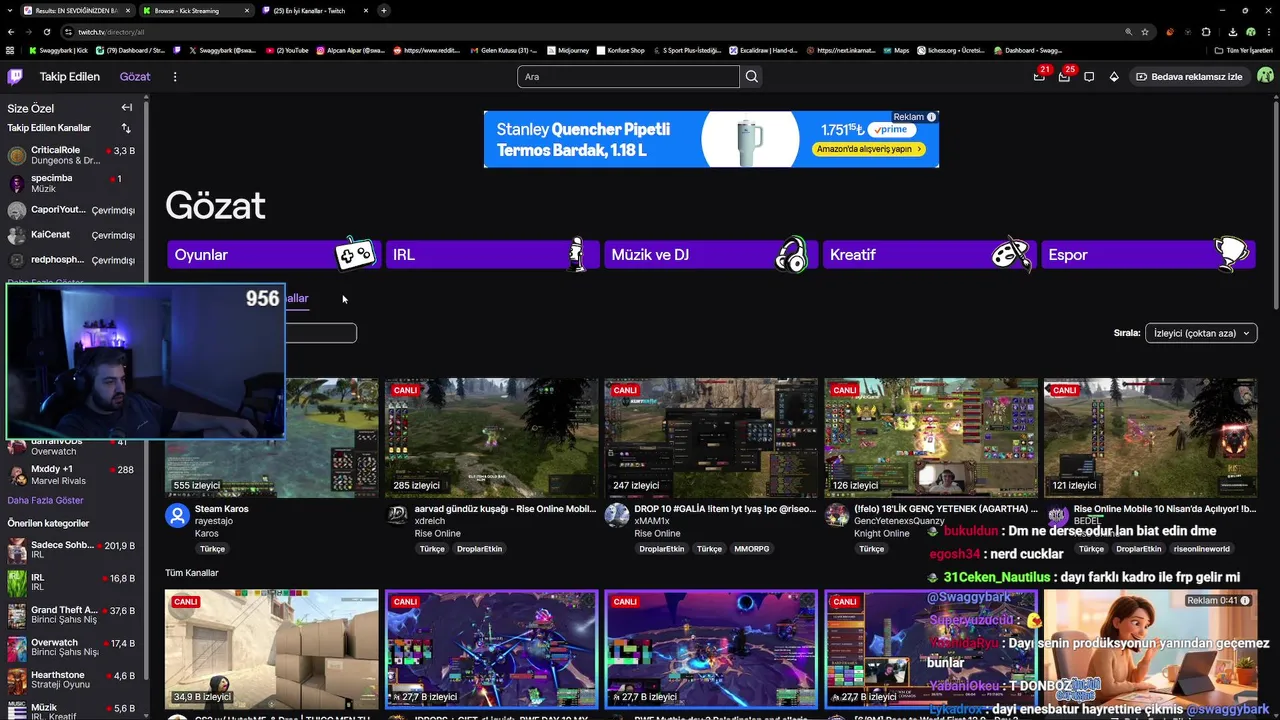Image resolution: width=1280 pixels, height=720 pixels.
Task: Click the ad info icon next to Reklam
Action: click(x=931, y=117)
